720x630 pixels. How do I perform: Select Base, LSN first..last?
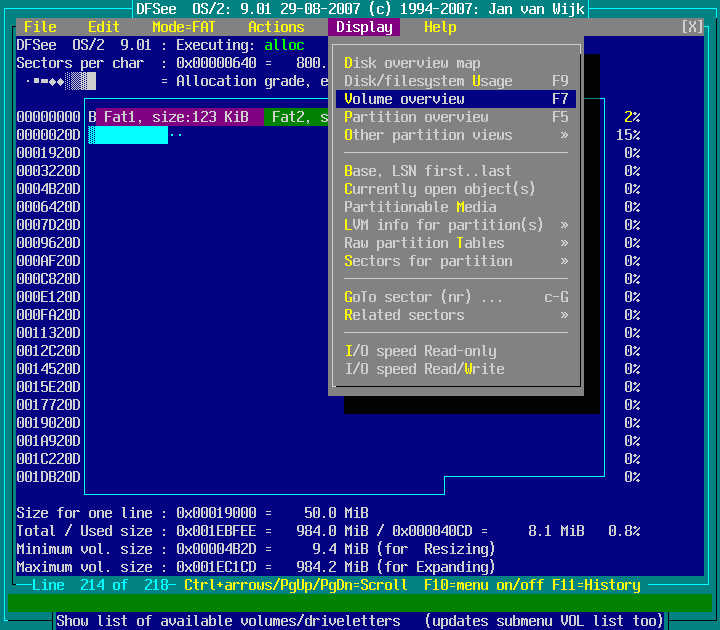428,171
